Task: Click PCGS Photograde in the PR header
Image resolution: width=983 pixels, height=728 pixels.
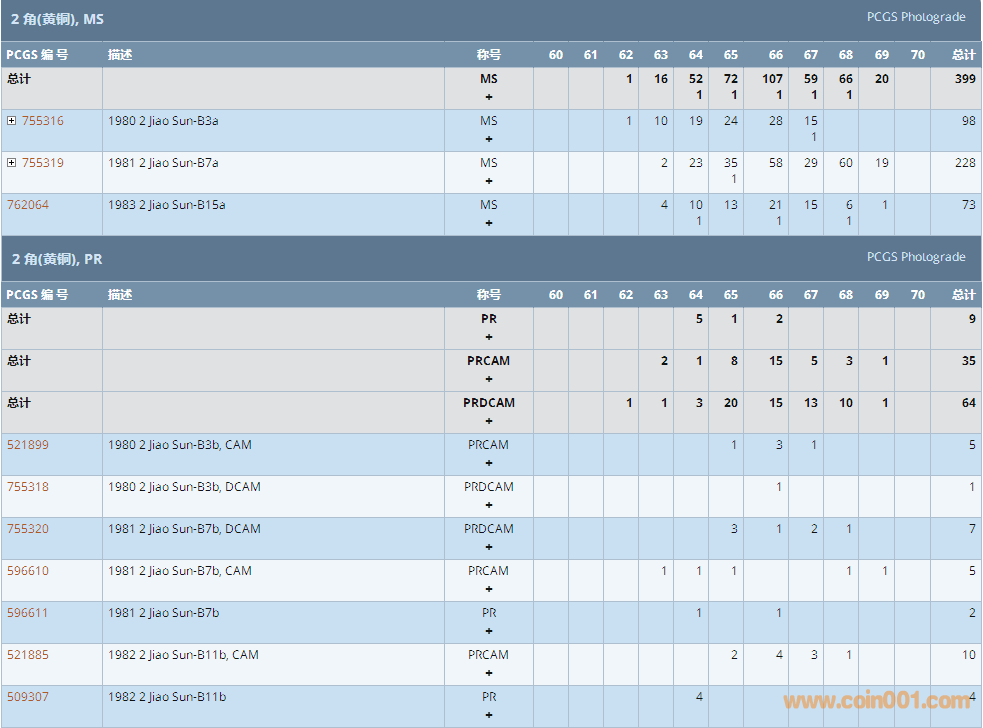Action: click(x=915, y=257)
